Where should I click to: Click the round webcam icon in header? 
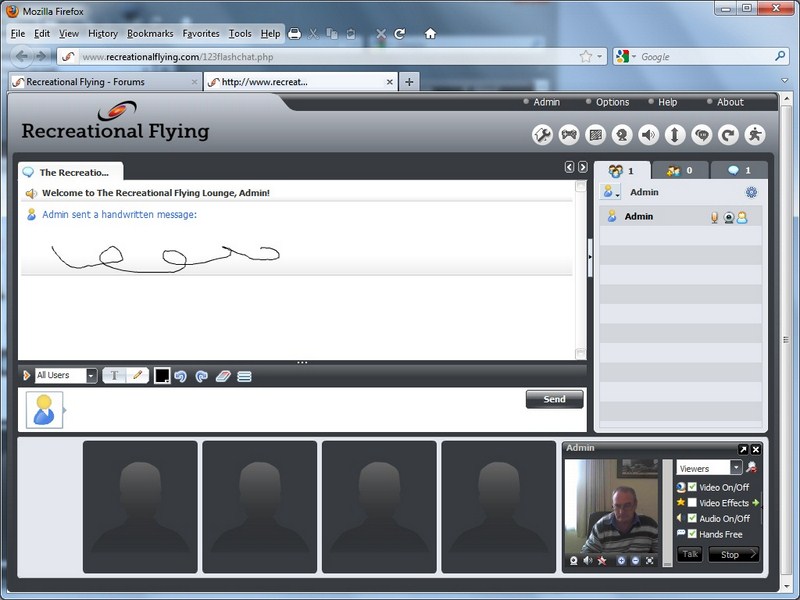(622, 135)
